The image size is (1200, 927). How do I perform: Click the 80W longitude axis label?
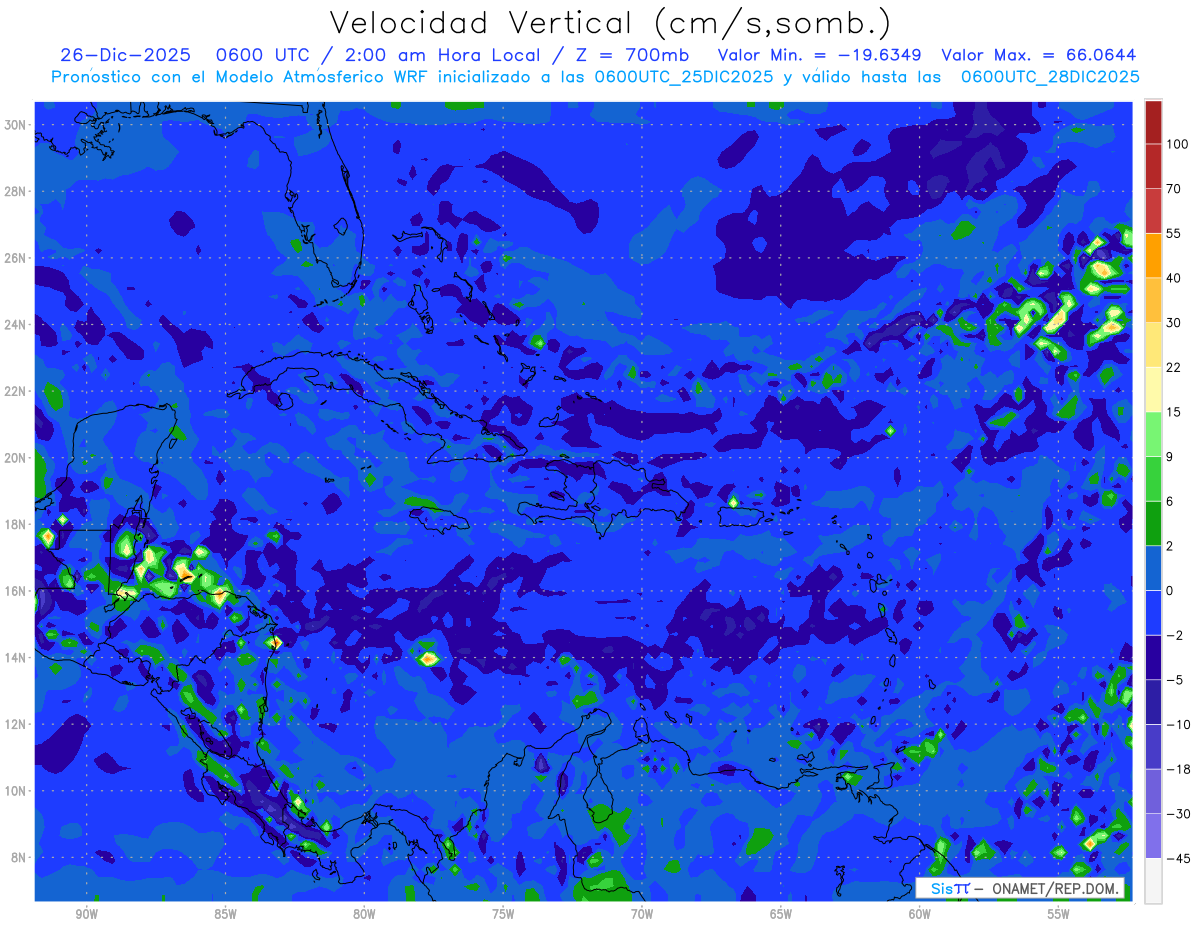[x=364, y=915]
